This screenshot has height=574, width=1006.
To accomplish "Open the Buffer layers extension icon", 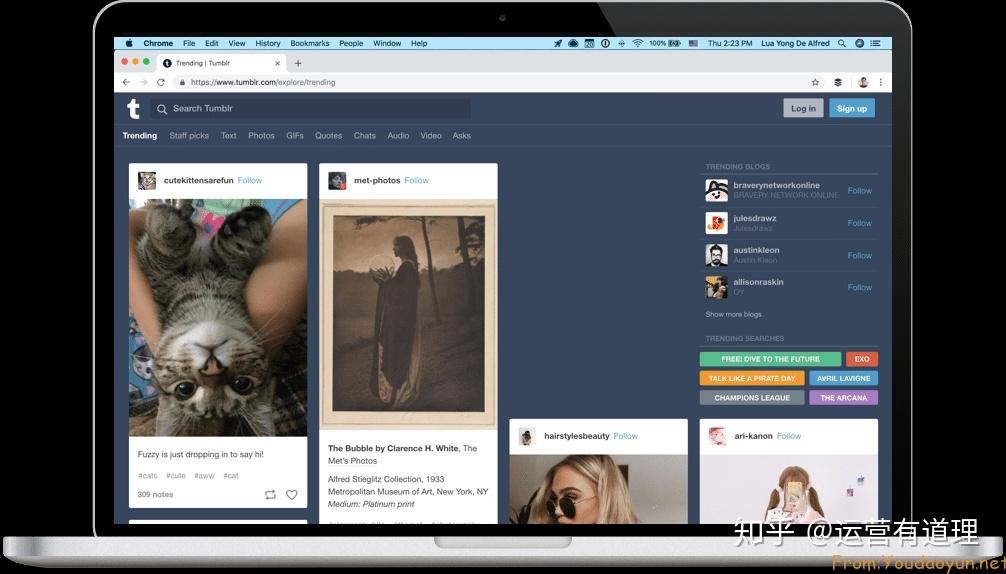I will pos(838,82).
